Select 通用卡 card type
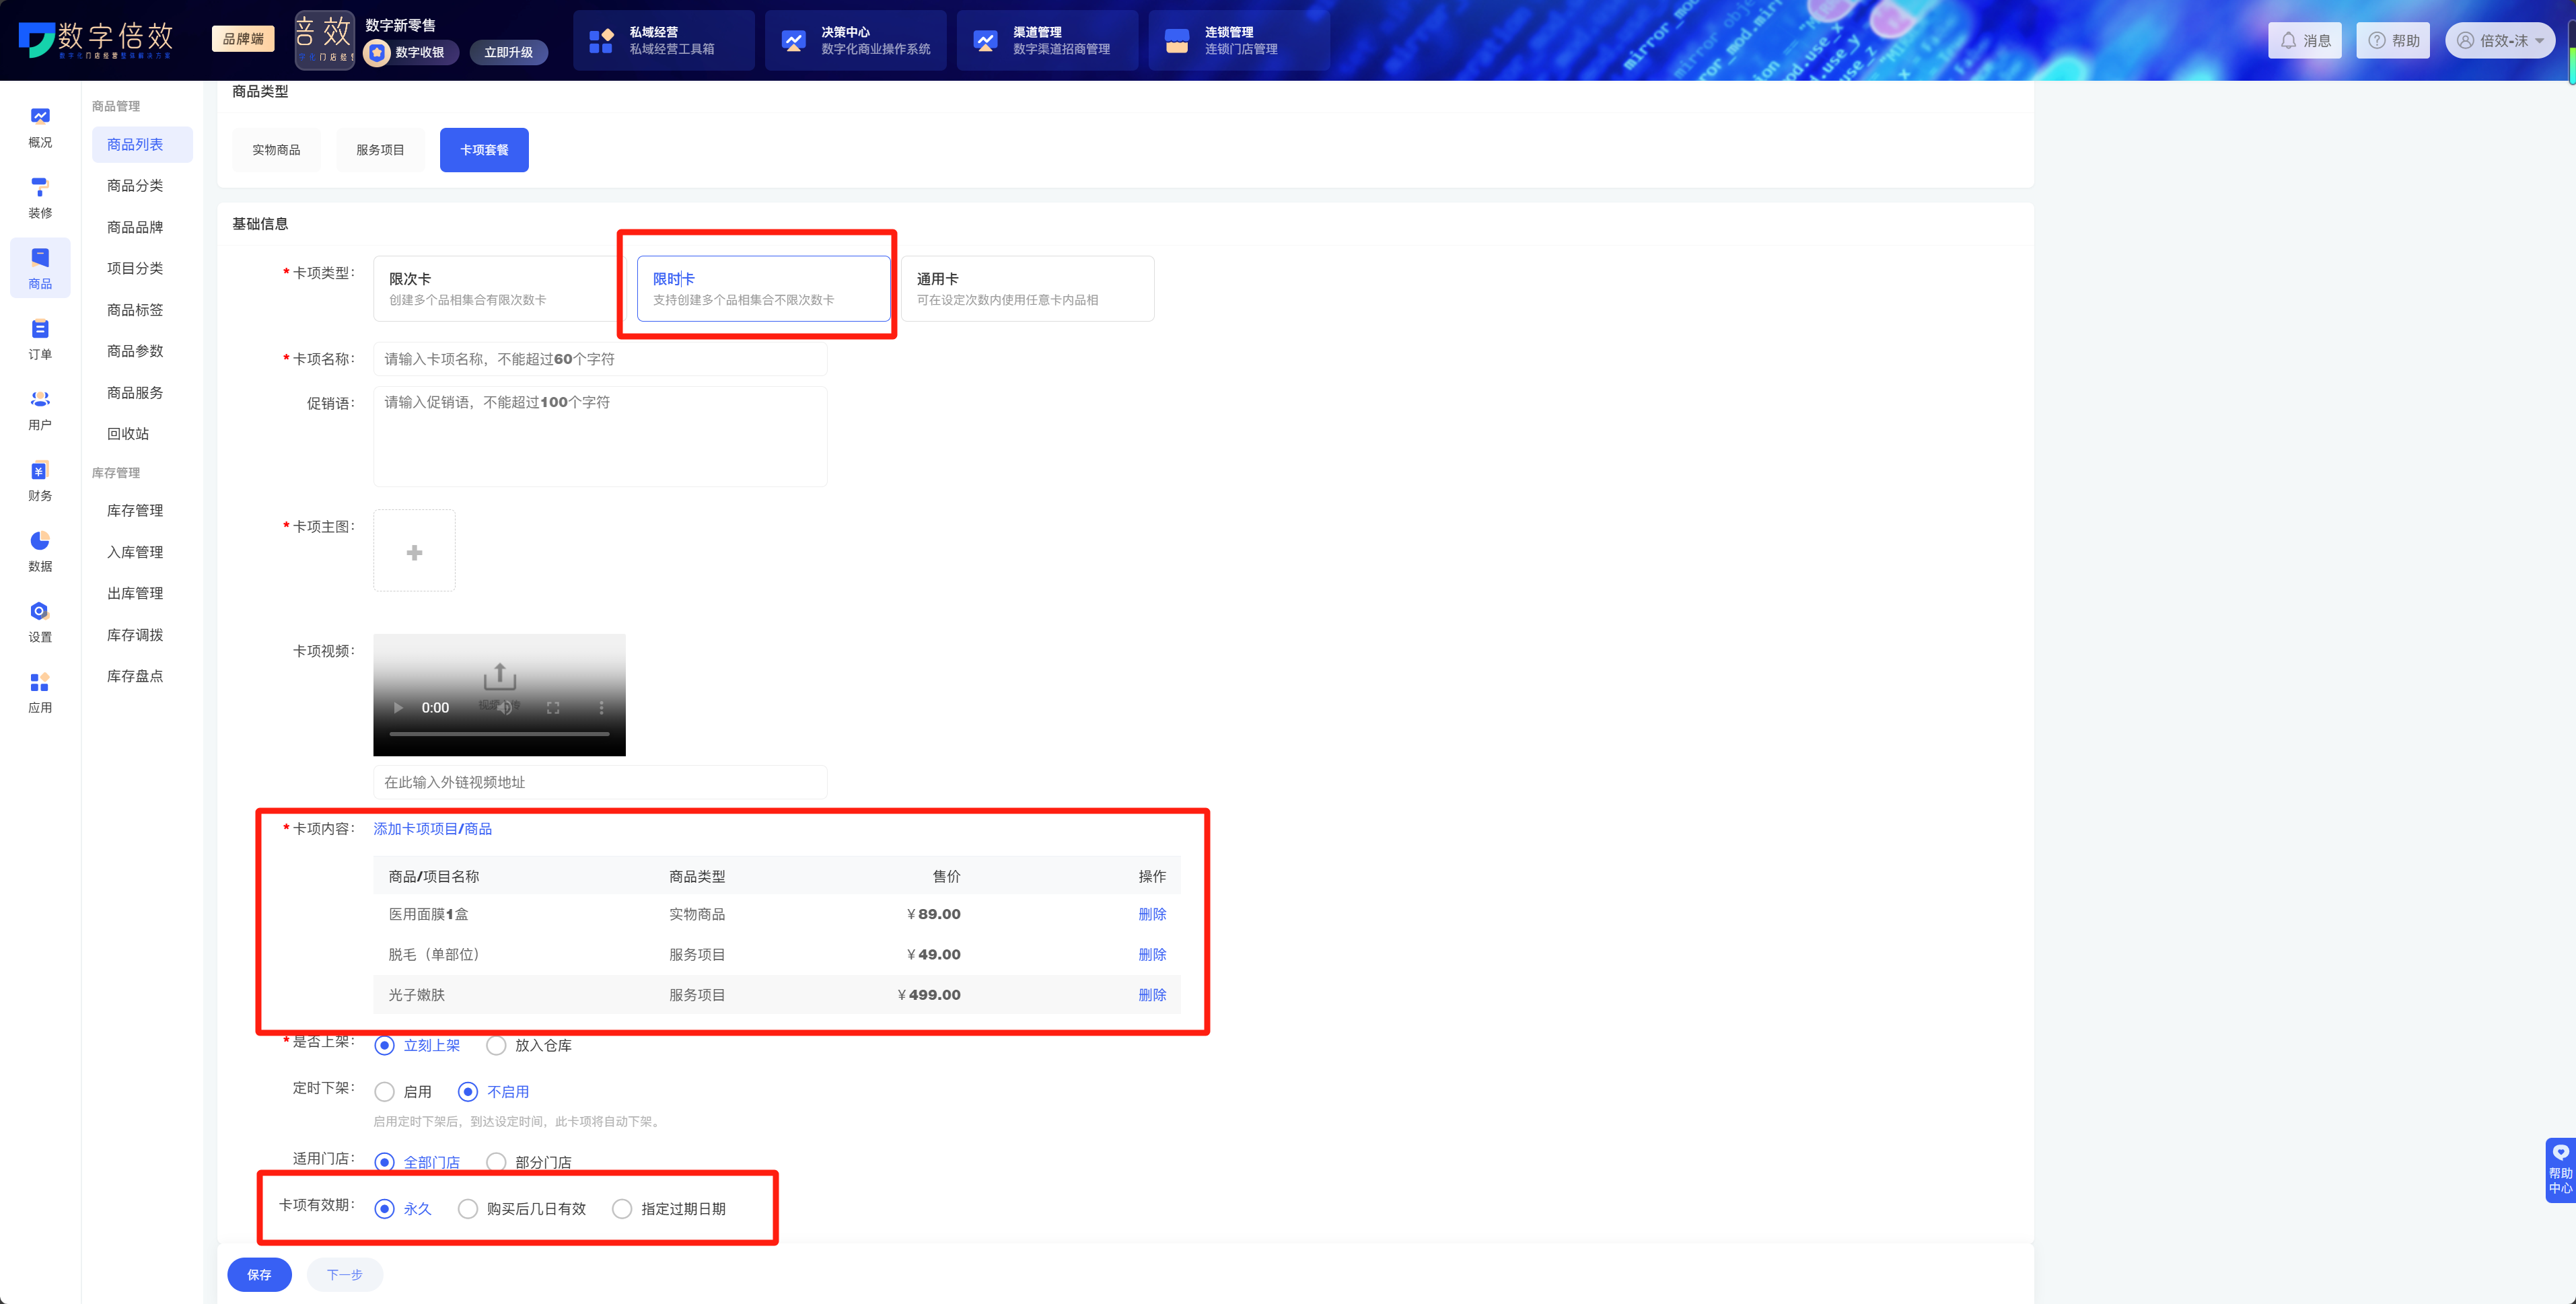Screen dimensions: 2576x1304 click(x=1027, y=288)
